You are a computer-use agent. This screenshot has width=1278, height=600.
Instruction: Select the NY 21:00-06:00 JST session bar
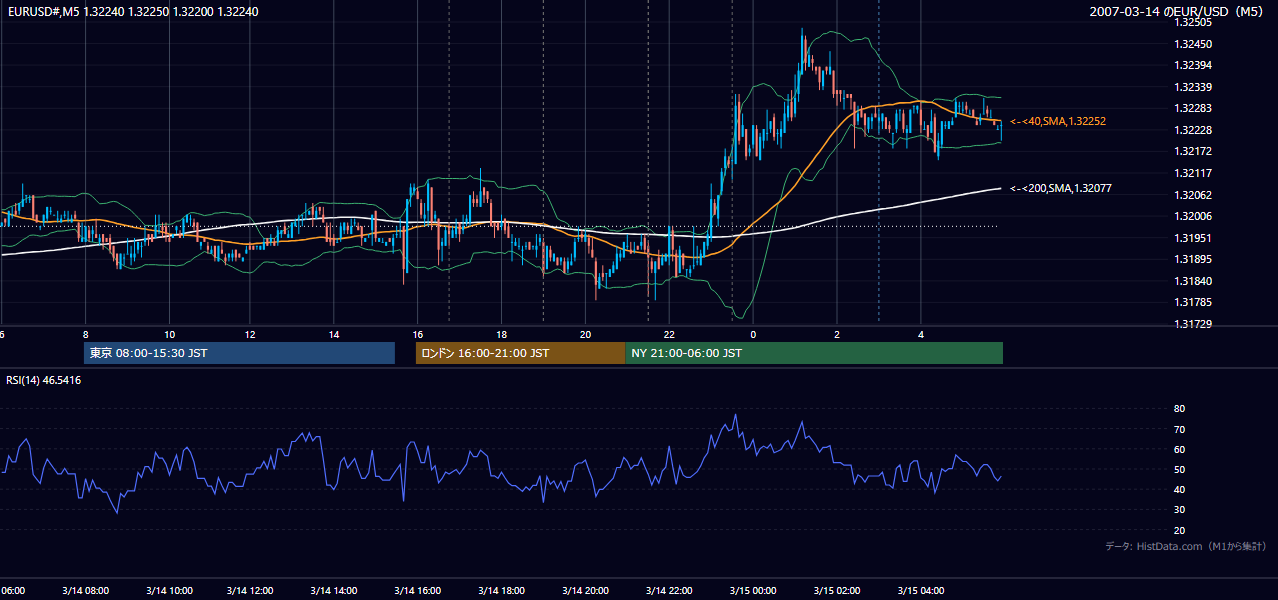click(x=814, y=353)
